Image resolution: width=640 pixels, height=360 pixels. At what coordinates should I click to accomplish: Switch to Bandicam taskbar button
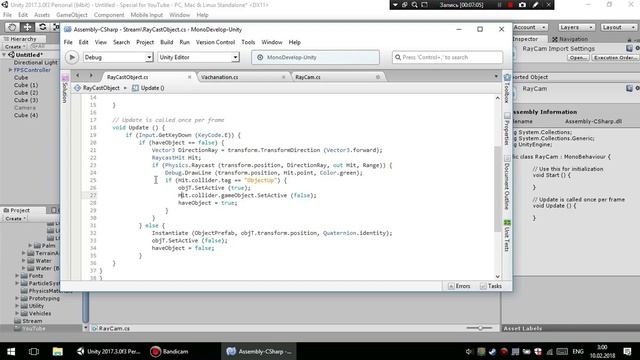[169, 351]
